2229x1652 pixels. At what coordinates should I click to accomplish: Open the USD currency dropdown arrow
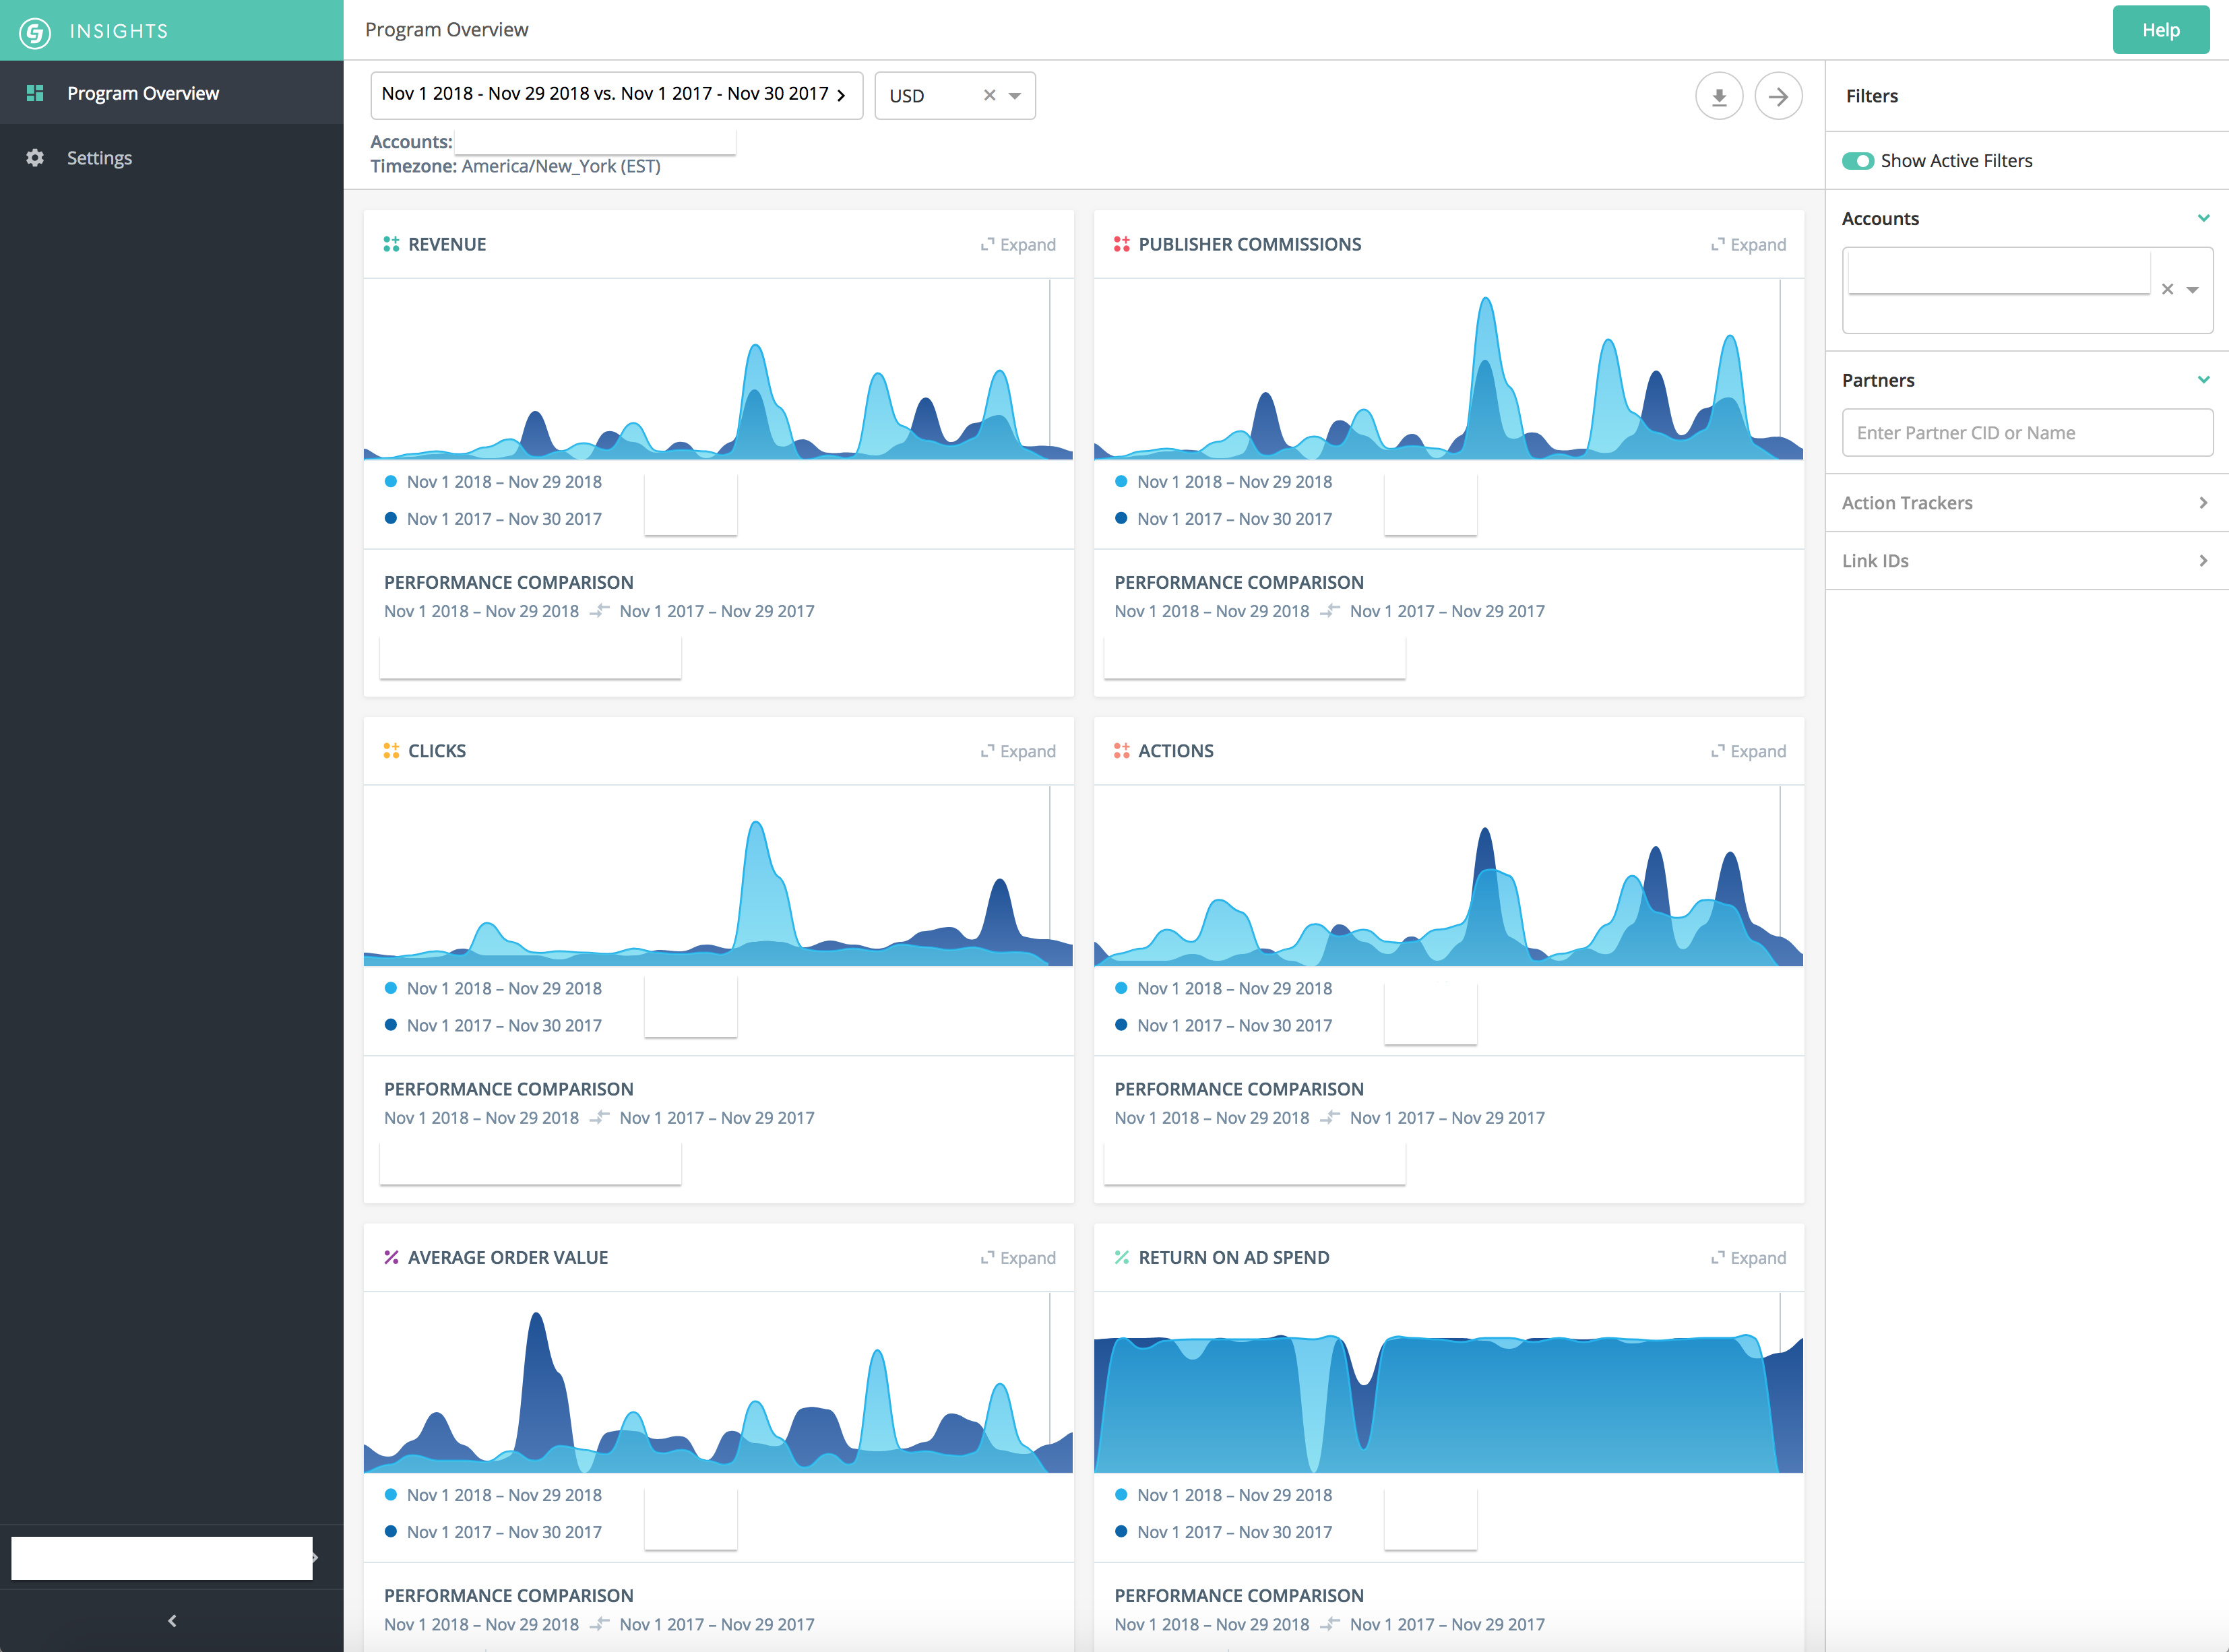point(1015,96)
